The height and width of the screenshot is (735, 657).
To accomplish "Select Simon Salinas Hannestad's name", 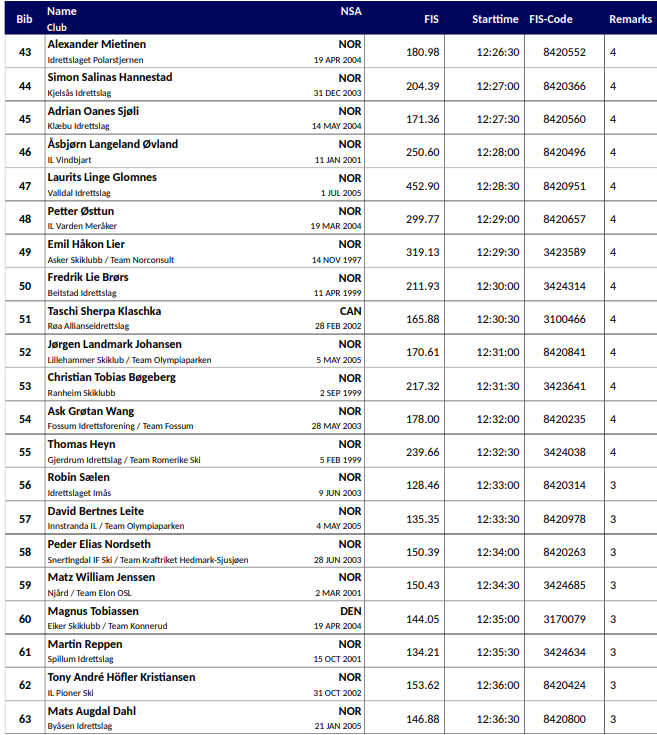I will coord(110,78).
